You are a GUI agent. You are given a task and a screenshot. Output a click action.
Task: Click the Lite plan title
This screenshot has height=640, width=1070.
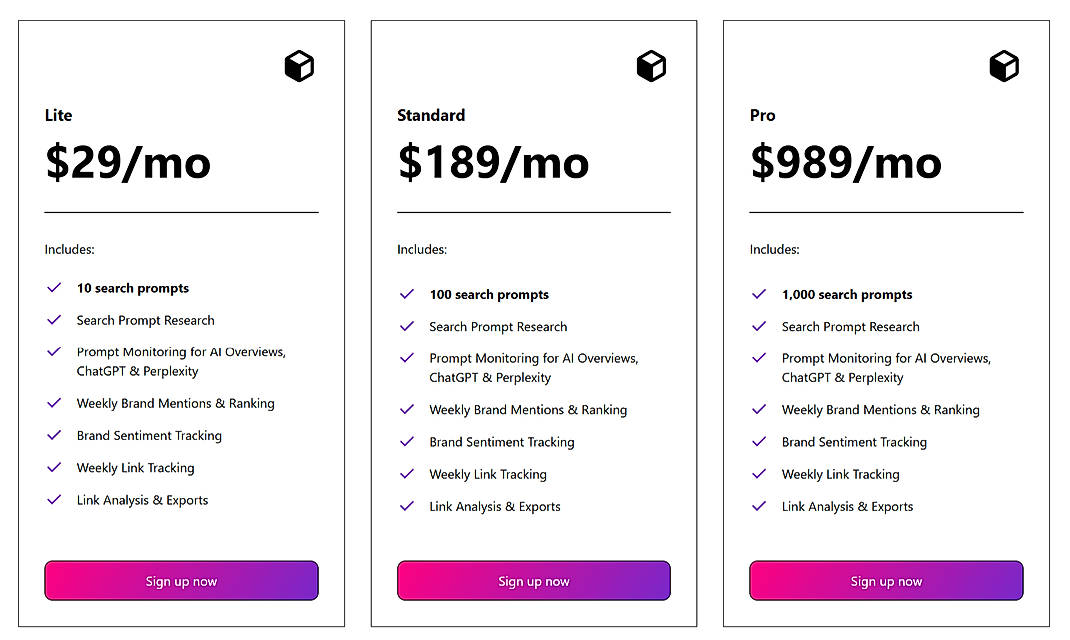[59, 115]
